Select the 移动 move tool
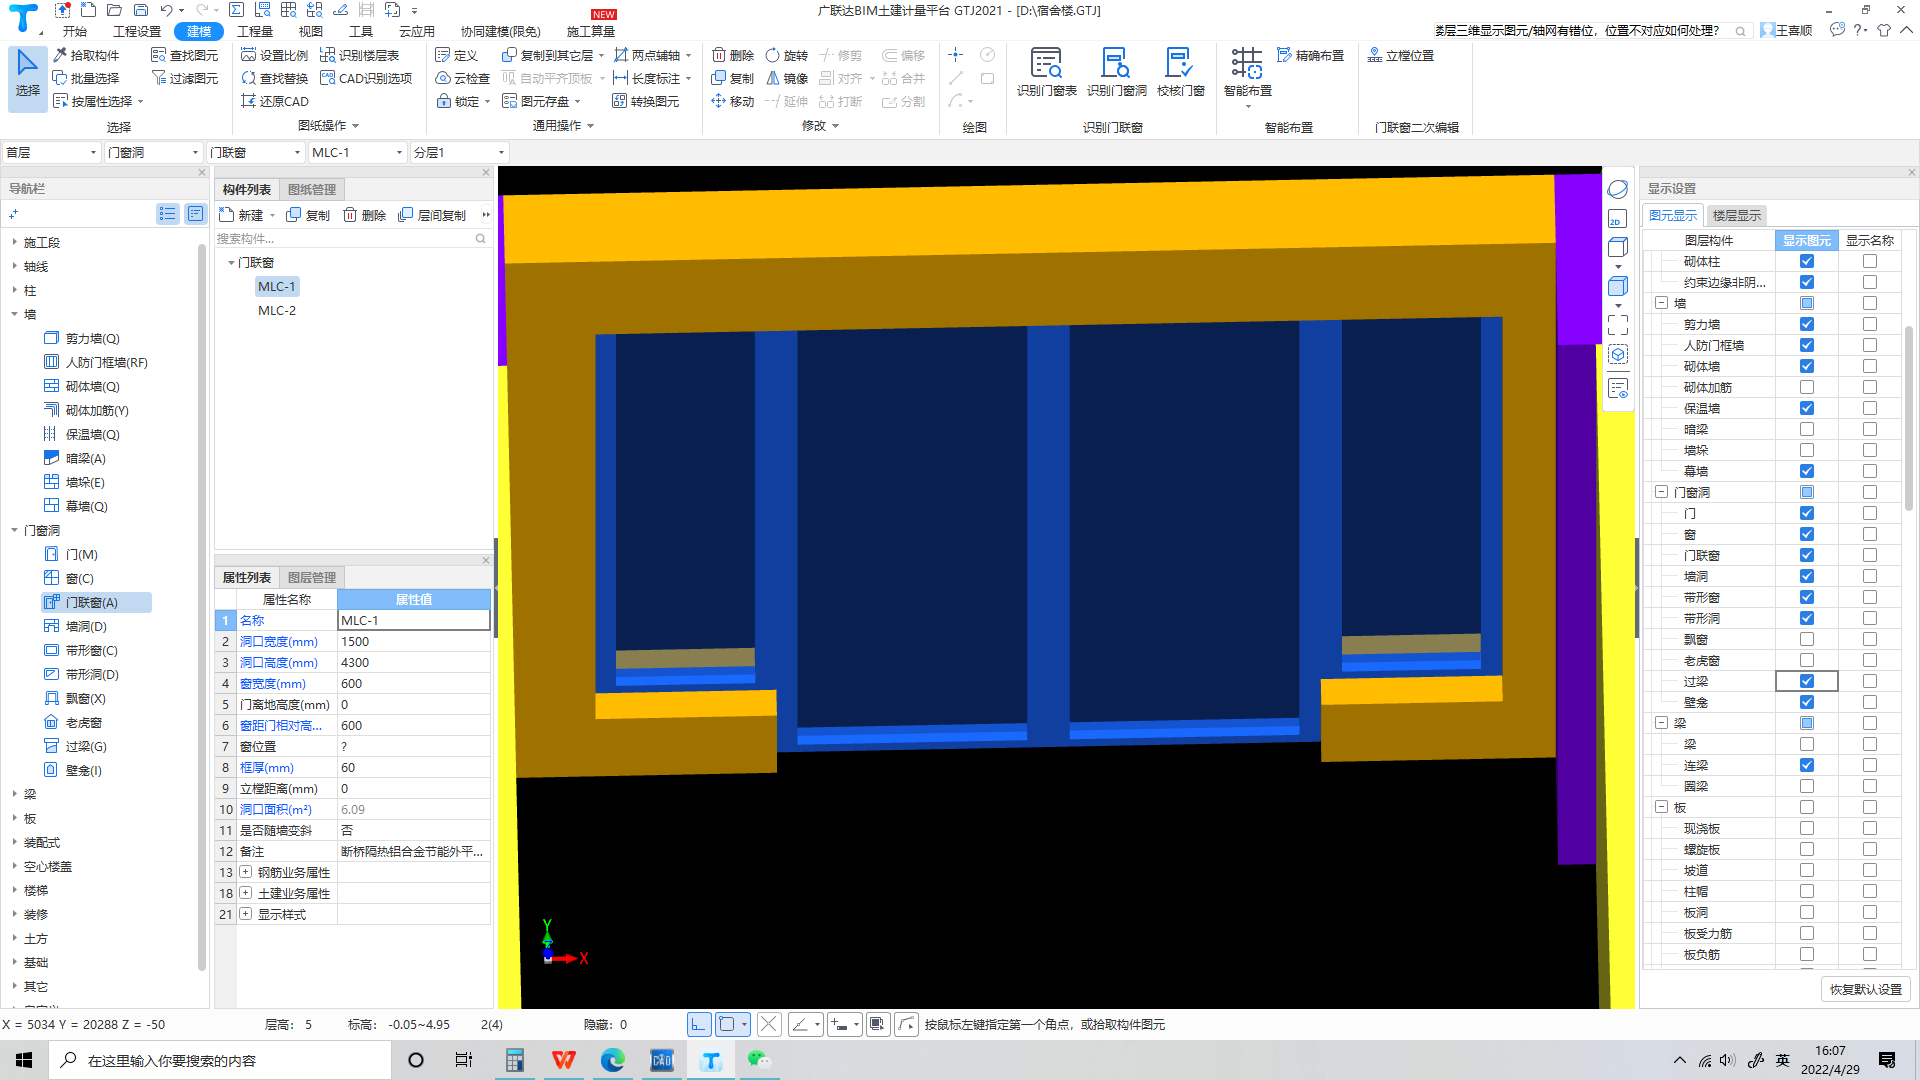Viewport: 1920px width, 1080px height. [x=732, y=101]
